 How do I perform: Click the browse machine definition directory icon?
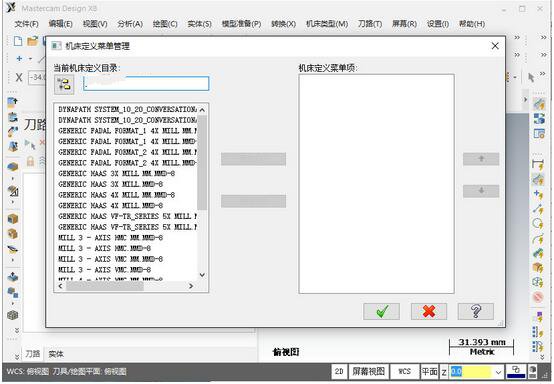(x=64, y=84)
